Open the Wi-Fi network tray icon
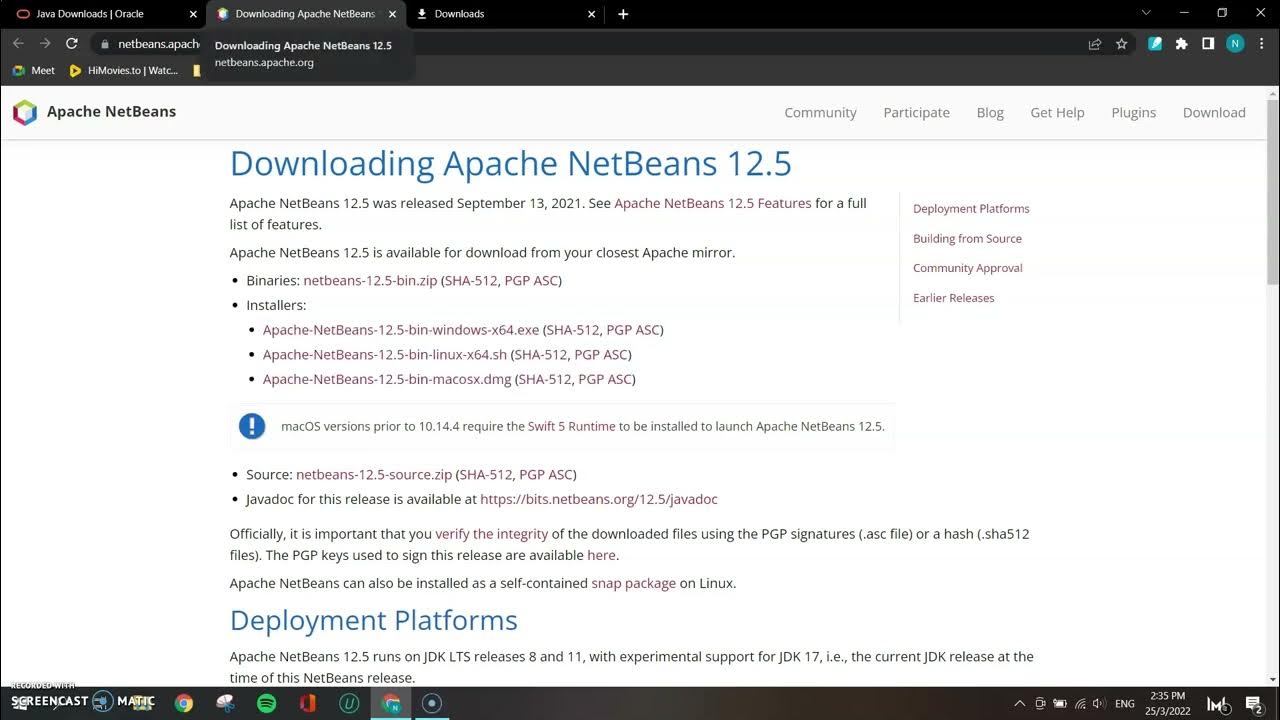This screenshot has width=1280, height=720. (1080, 703)
